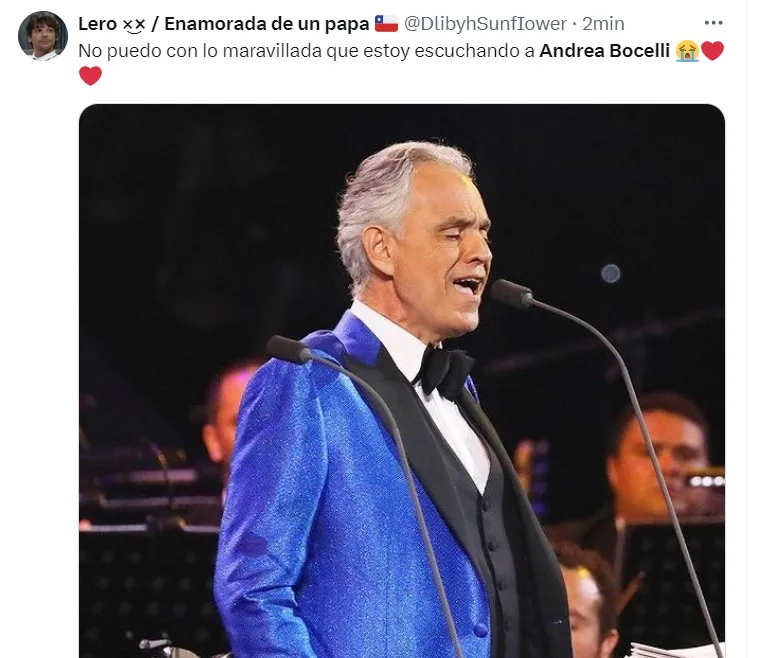This screenshot has width=768, height=658.
Task: Click the red heart emoji after crying emoji
Action: click(x=712, y=51)
